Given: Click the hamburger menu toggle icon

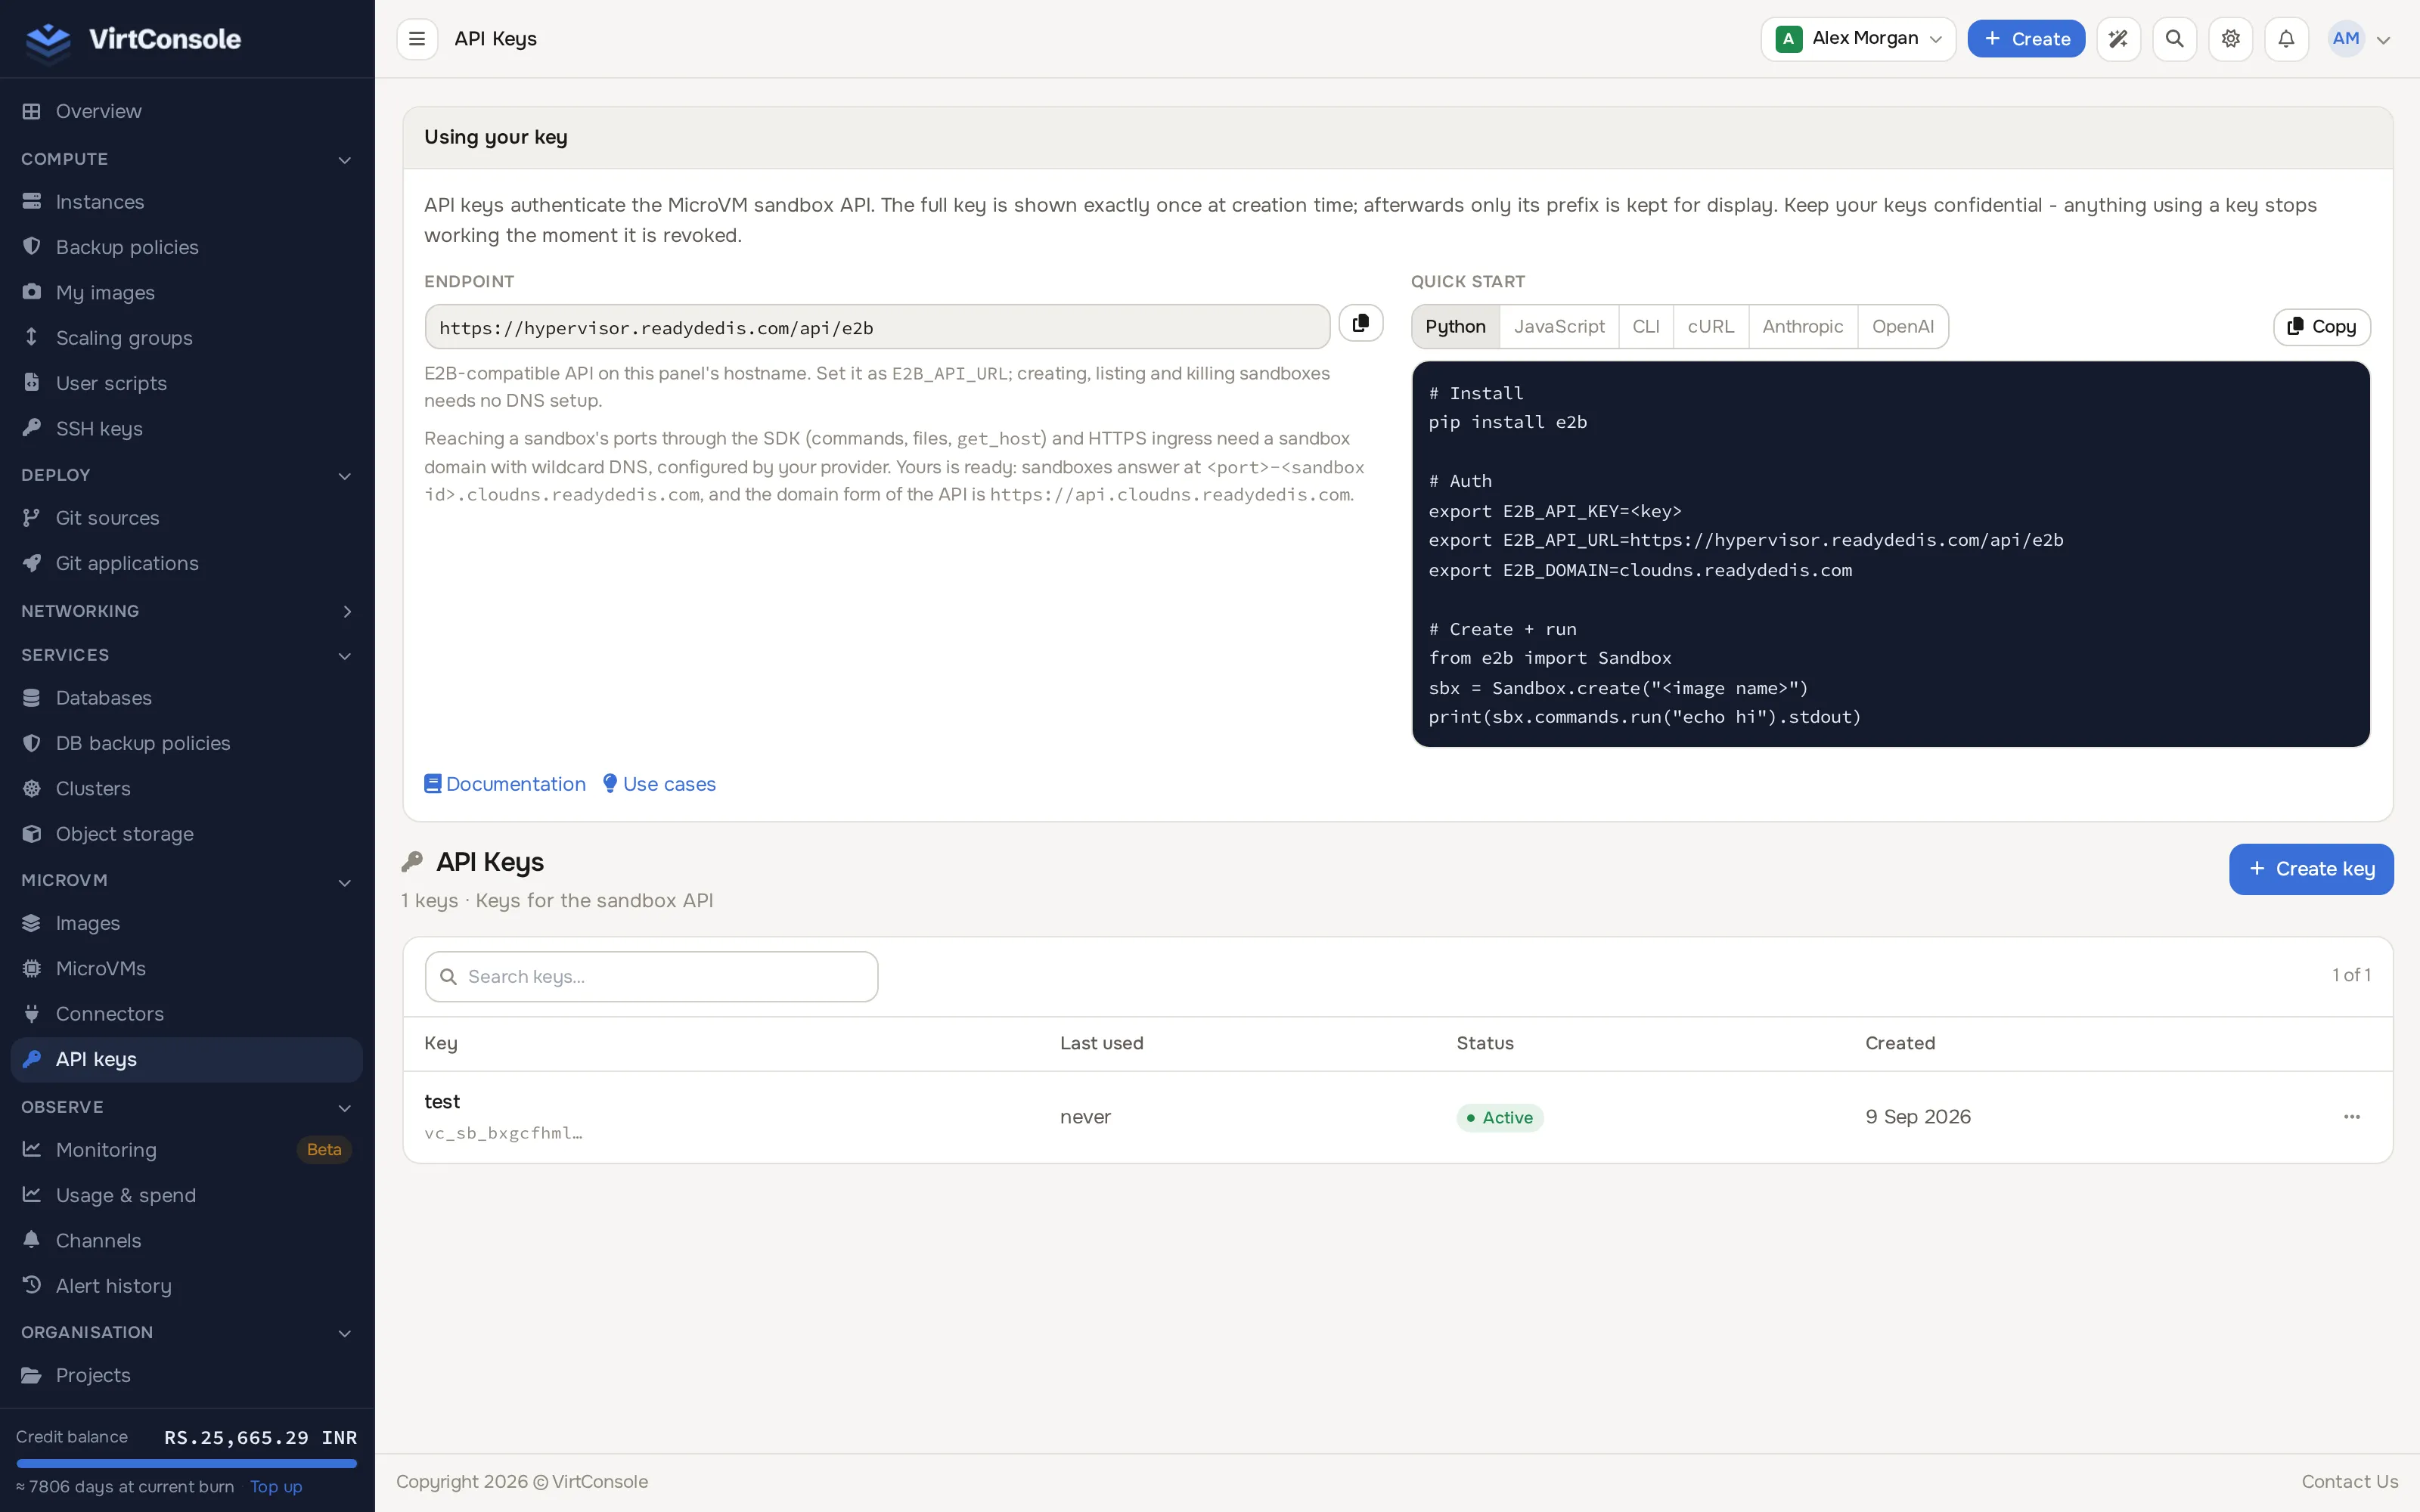Looking at the screenshot, I should [x=417, y=39].
